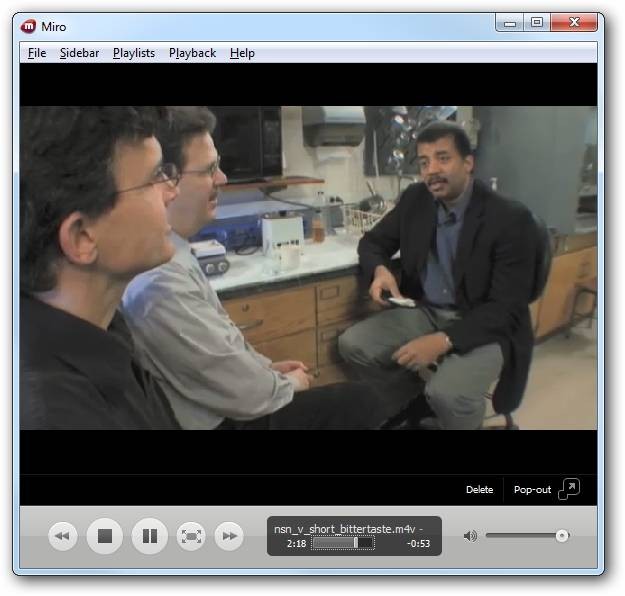
Task: Click the volume slider knob
Action: point(562,536)
